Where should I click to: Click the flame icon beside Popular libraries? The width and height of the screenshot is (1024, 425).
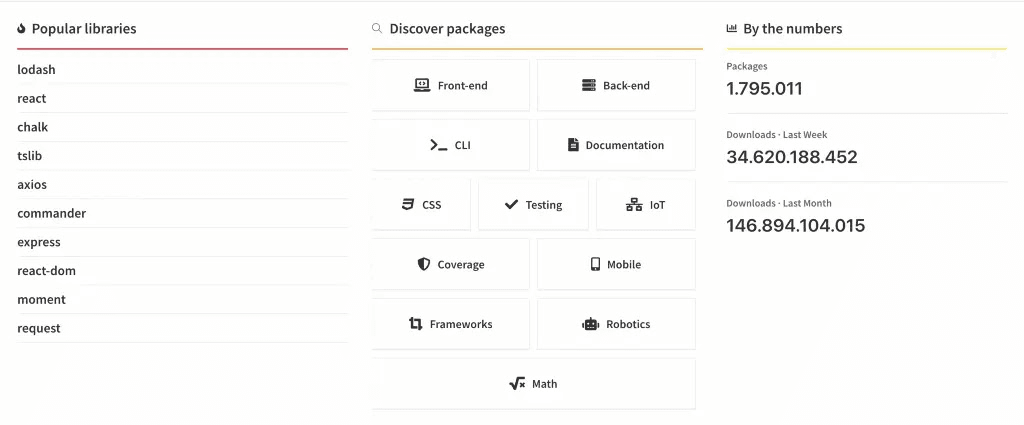[22, 29]
